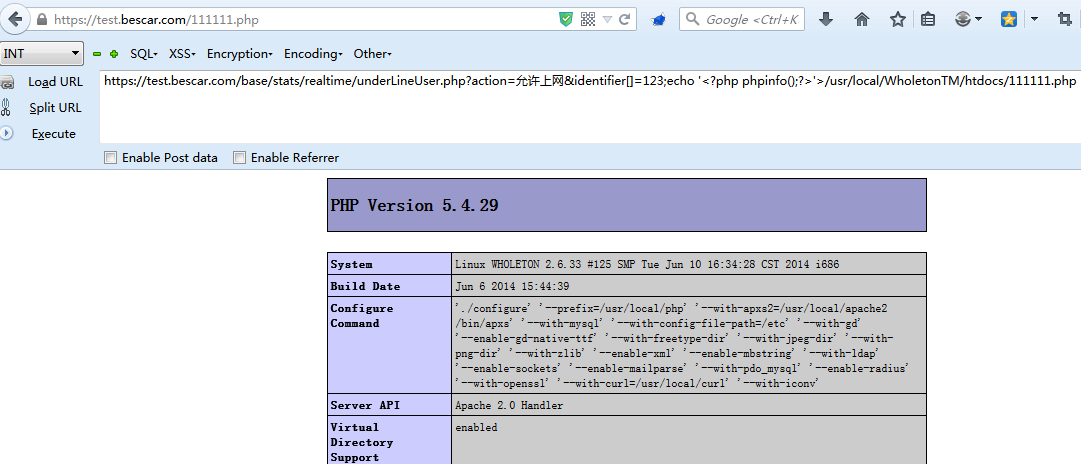Bookmark this page with the star icon
This screenshot has height=464, width=1081.
tap(897, 19)
